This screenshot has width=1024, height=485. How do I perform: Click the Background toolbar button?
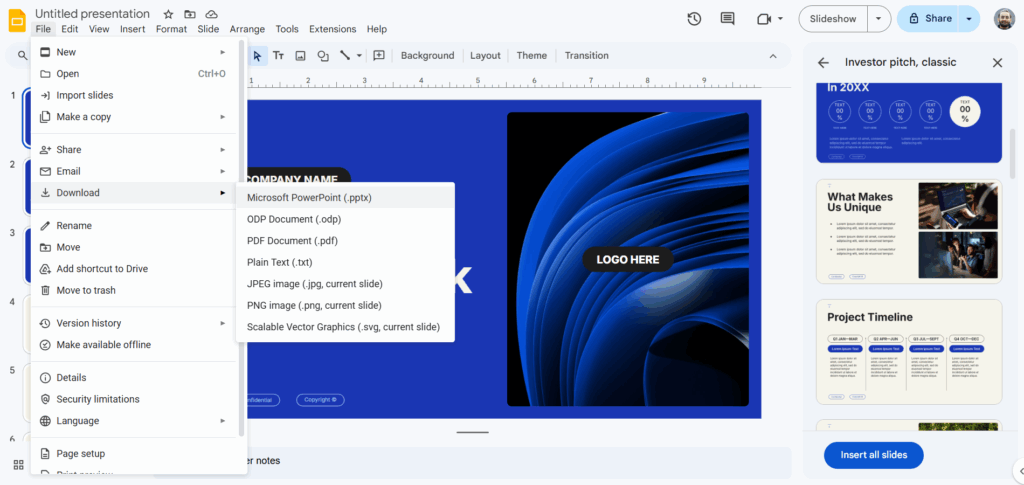(x=427, y=56)
